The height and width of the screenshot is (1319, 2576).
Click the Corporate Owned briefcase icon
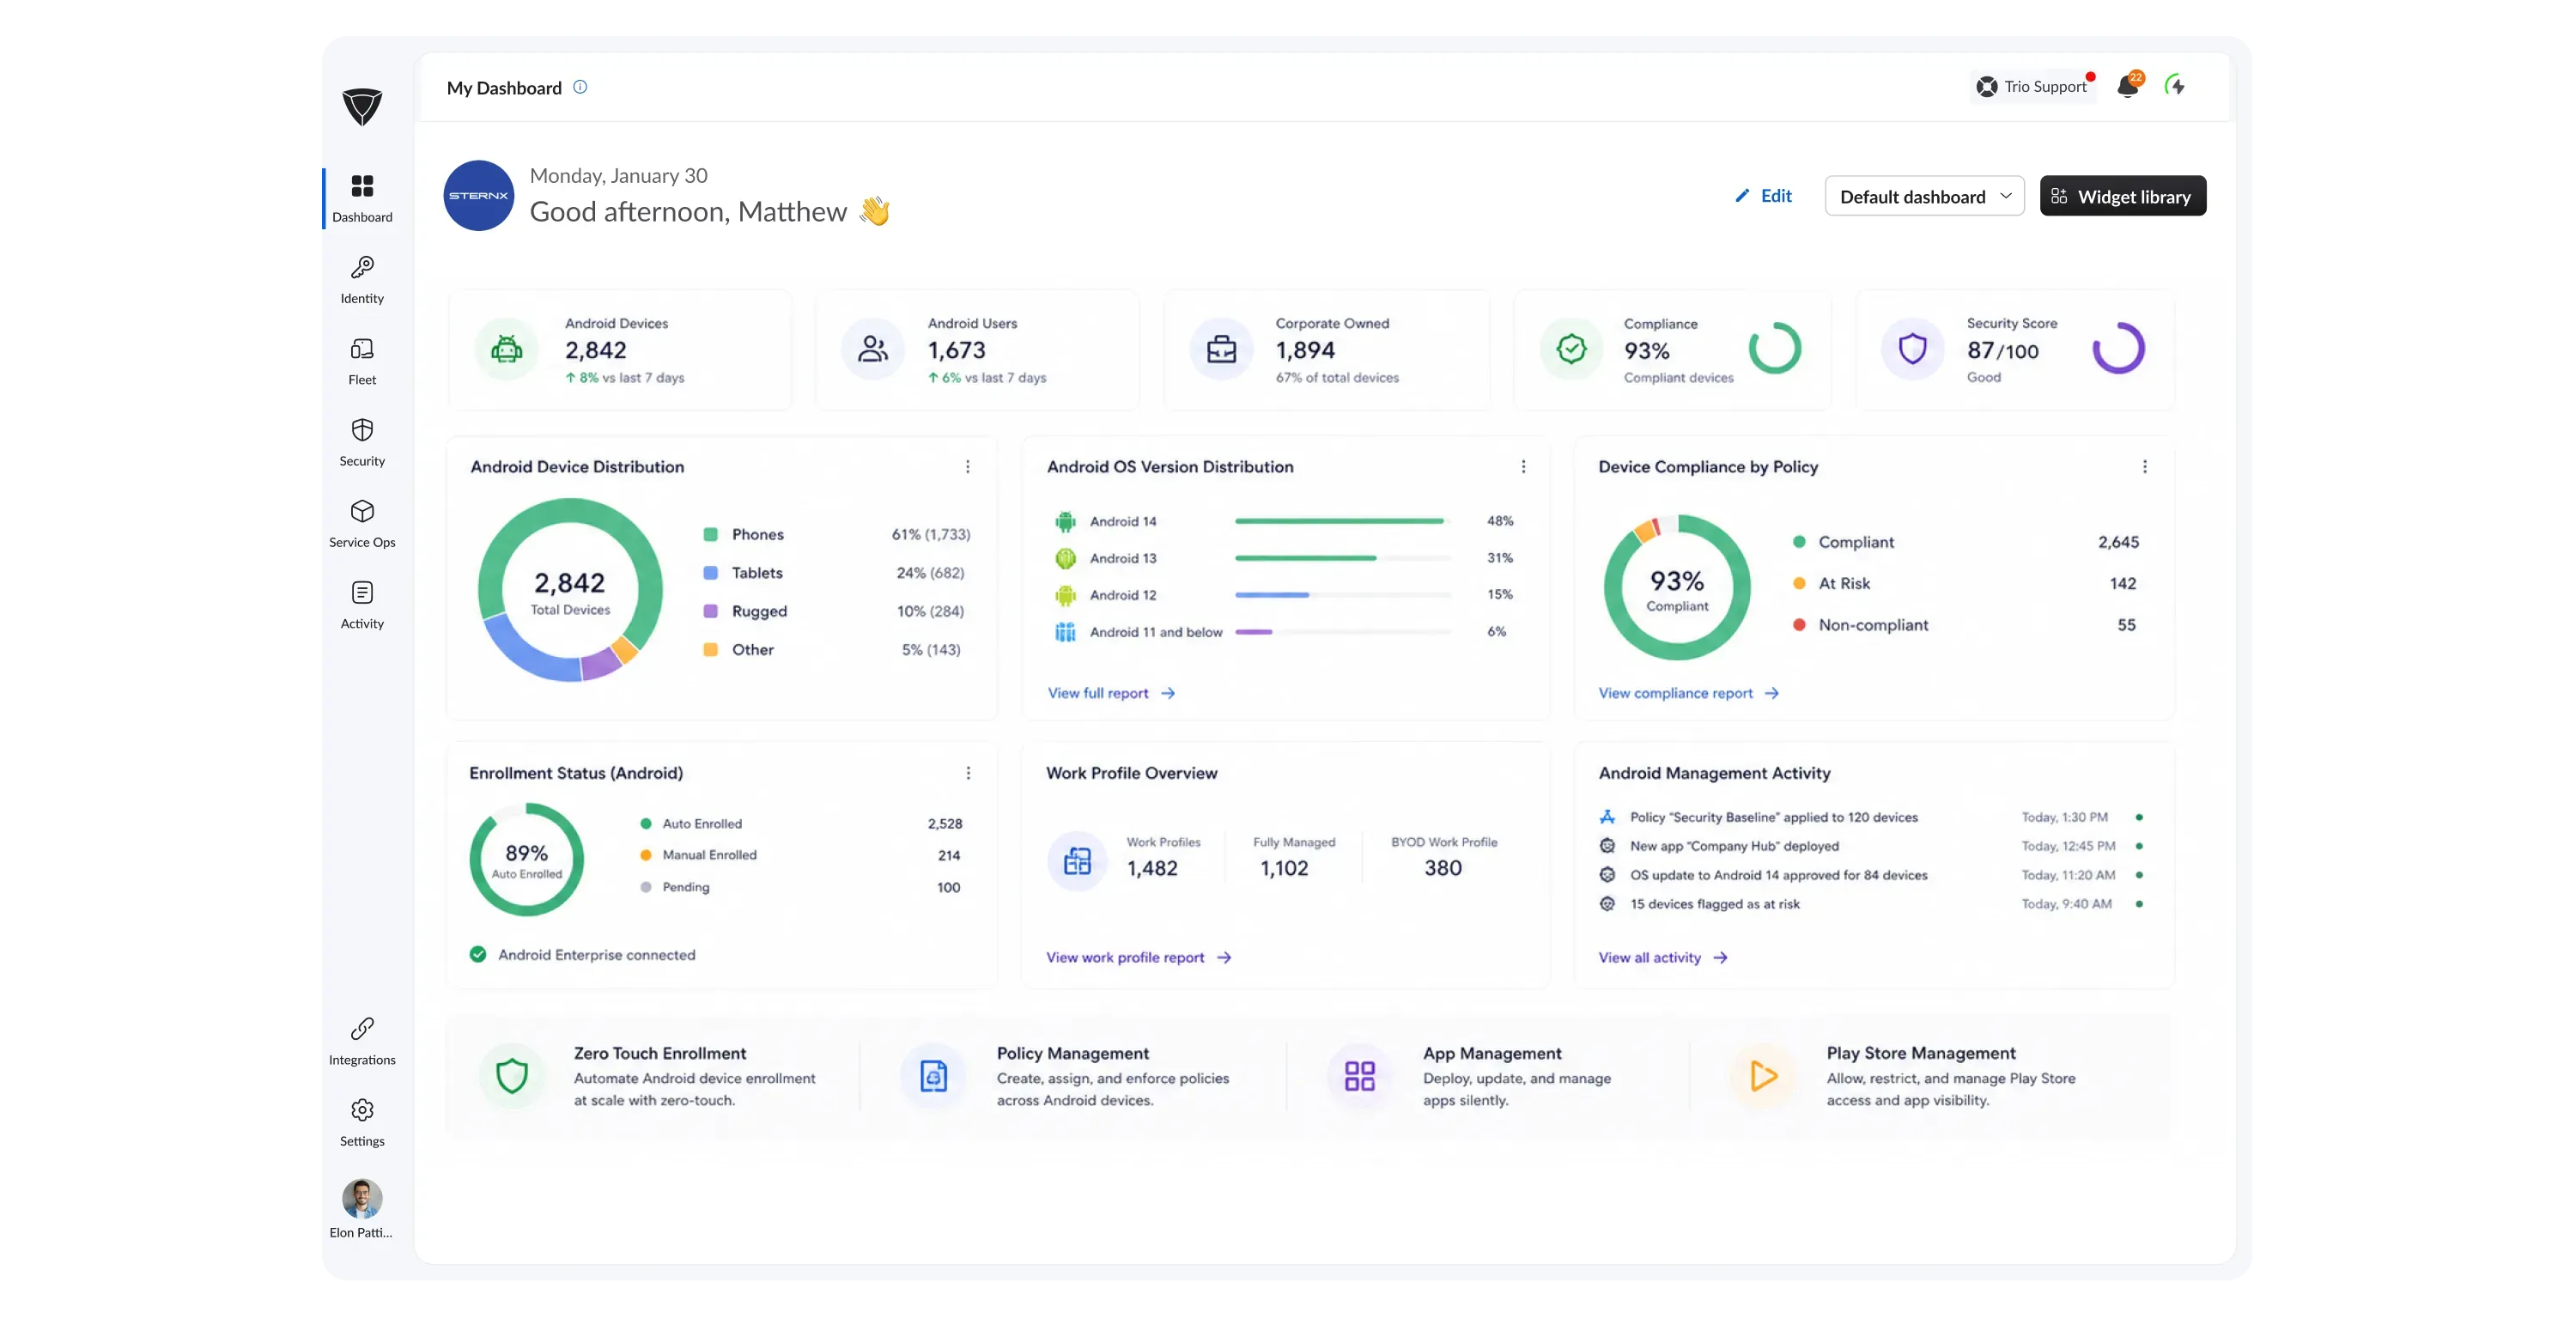[x=1221, y=349]
